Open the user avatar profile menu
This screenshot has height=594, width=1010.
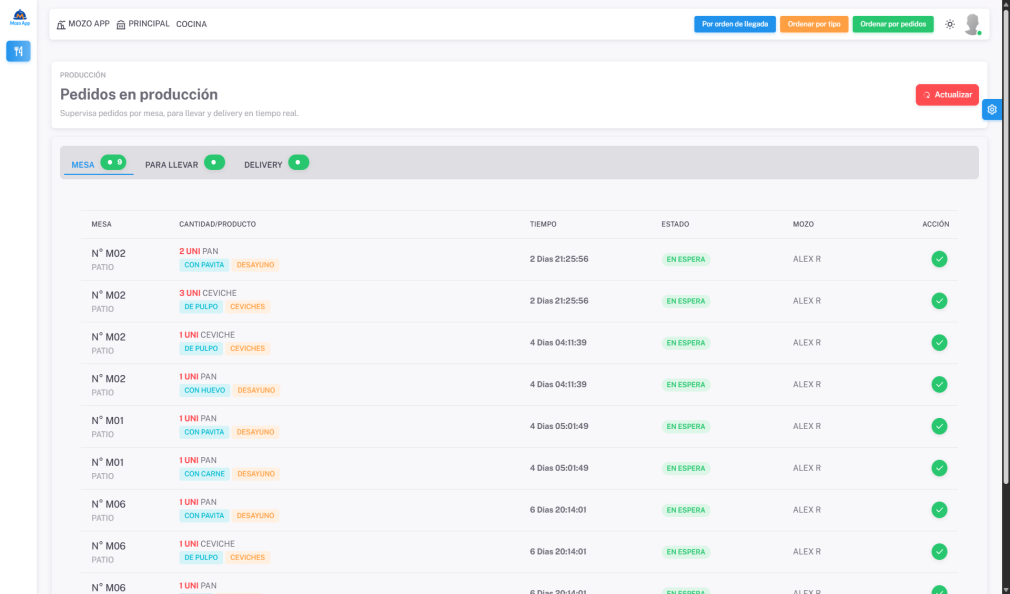[x=972, y=25]
